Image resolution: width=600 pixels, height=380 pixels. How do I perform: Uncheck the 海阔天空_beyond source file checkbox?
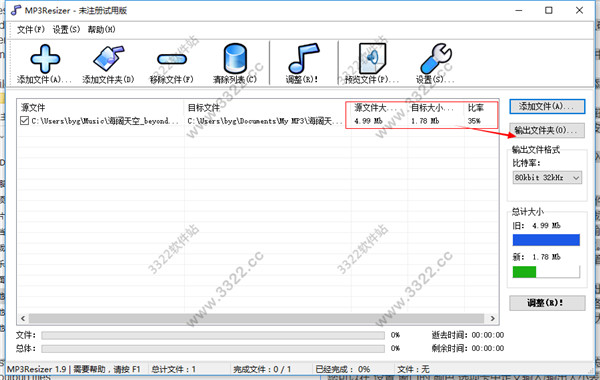click(x=24, y=121)
